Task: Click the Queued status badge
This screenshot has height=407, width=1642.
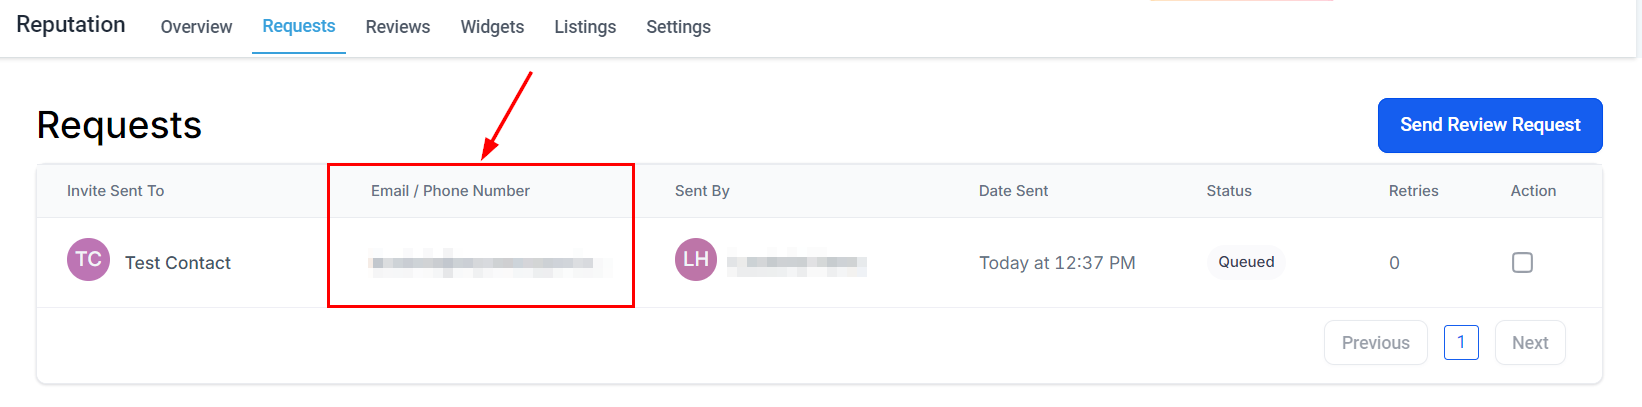Action: click(x=1246, y=262)
